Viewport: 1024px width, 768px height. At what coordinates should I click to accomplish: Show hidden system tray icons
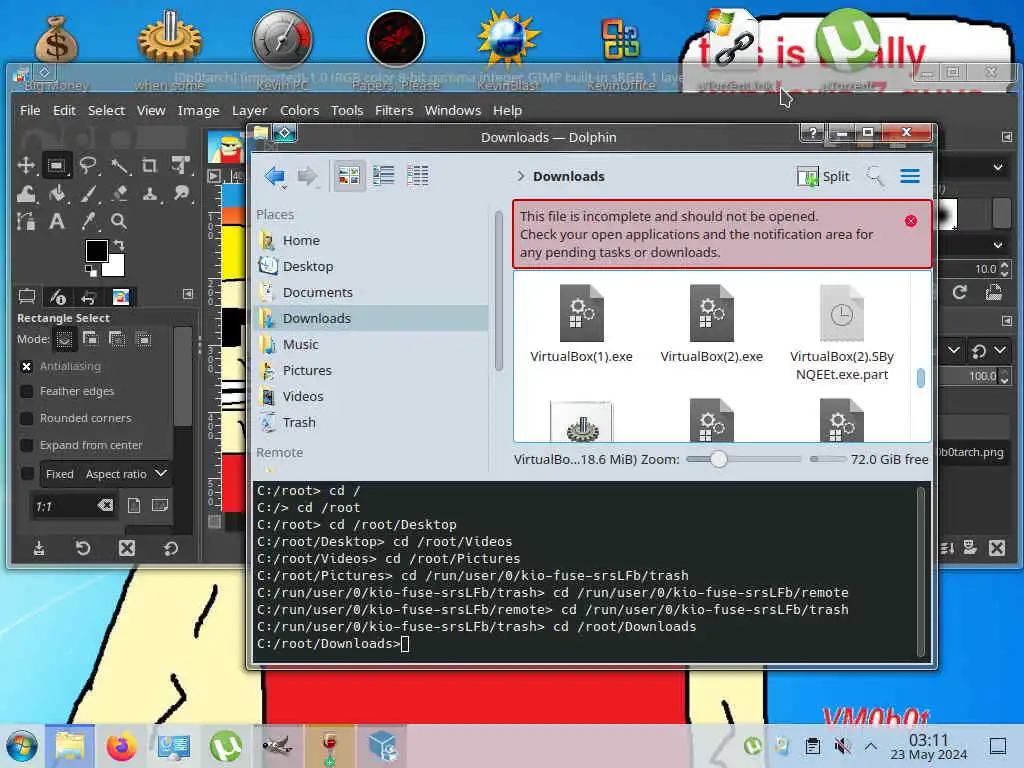871,746
